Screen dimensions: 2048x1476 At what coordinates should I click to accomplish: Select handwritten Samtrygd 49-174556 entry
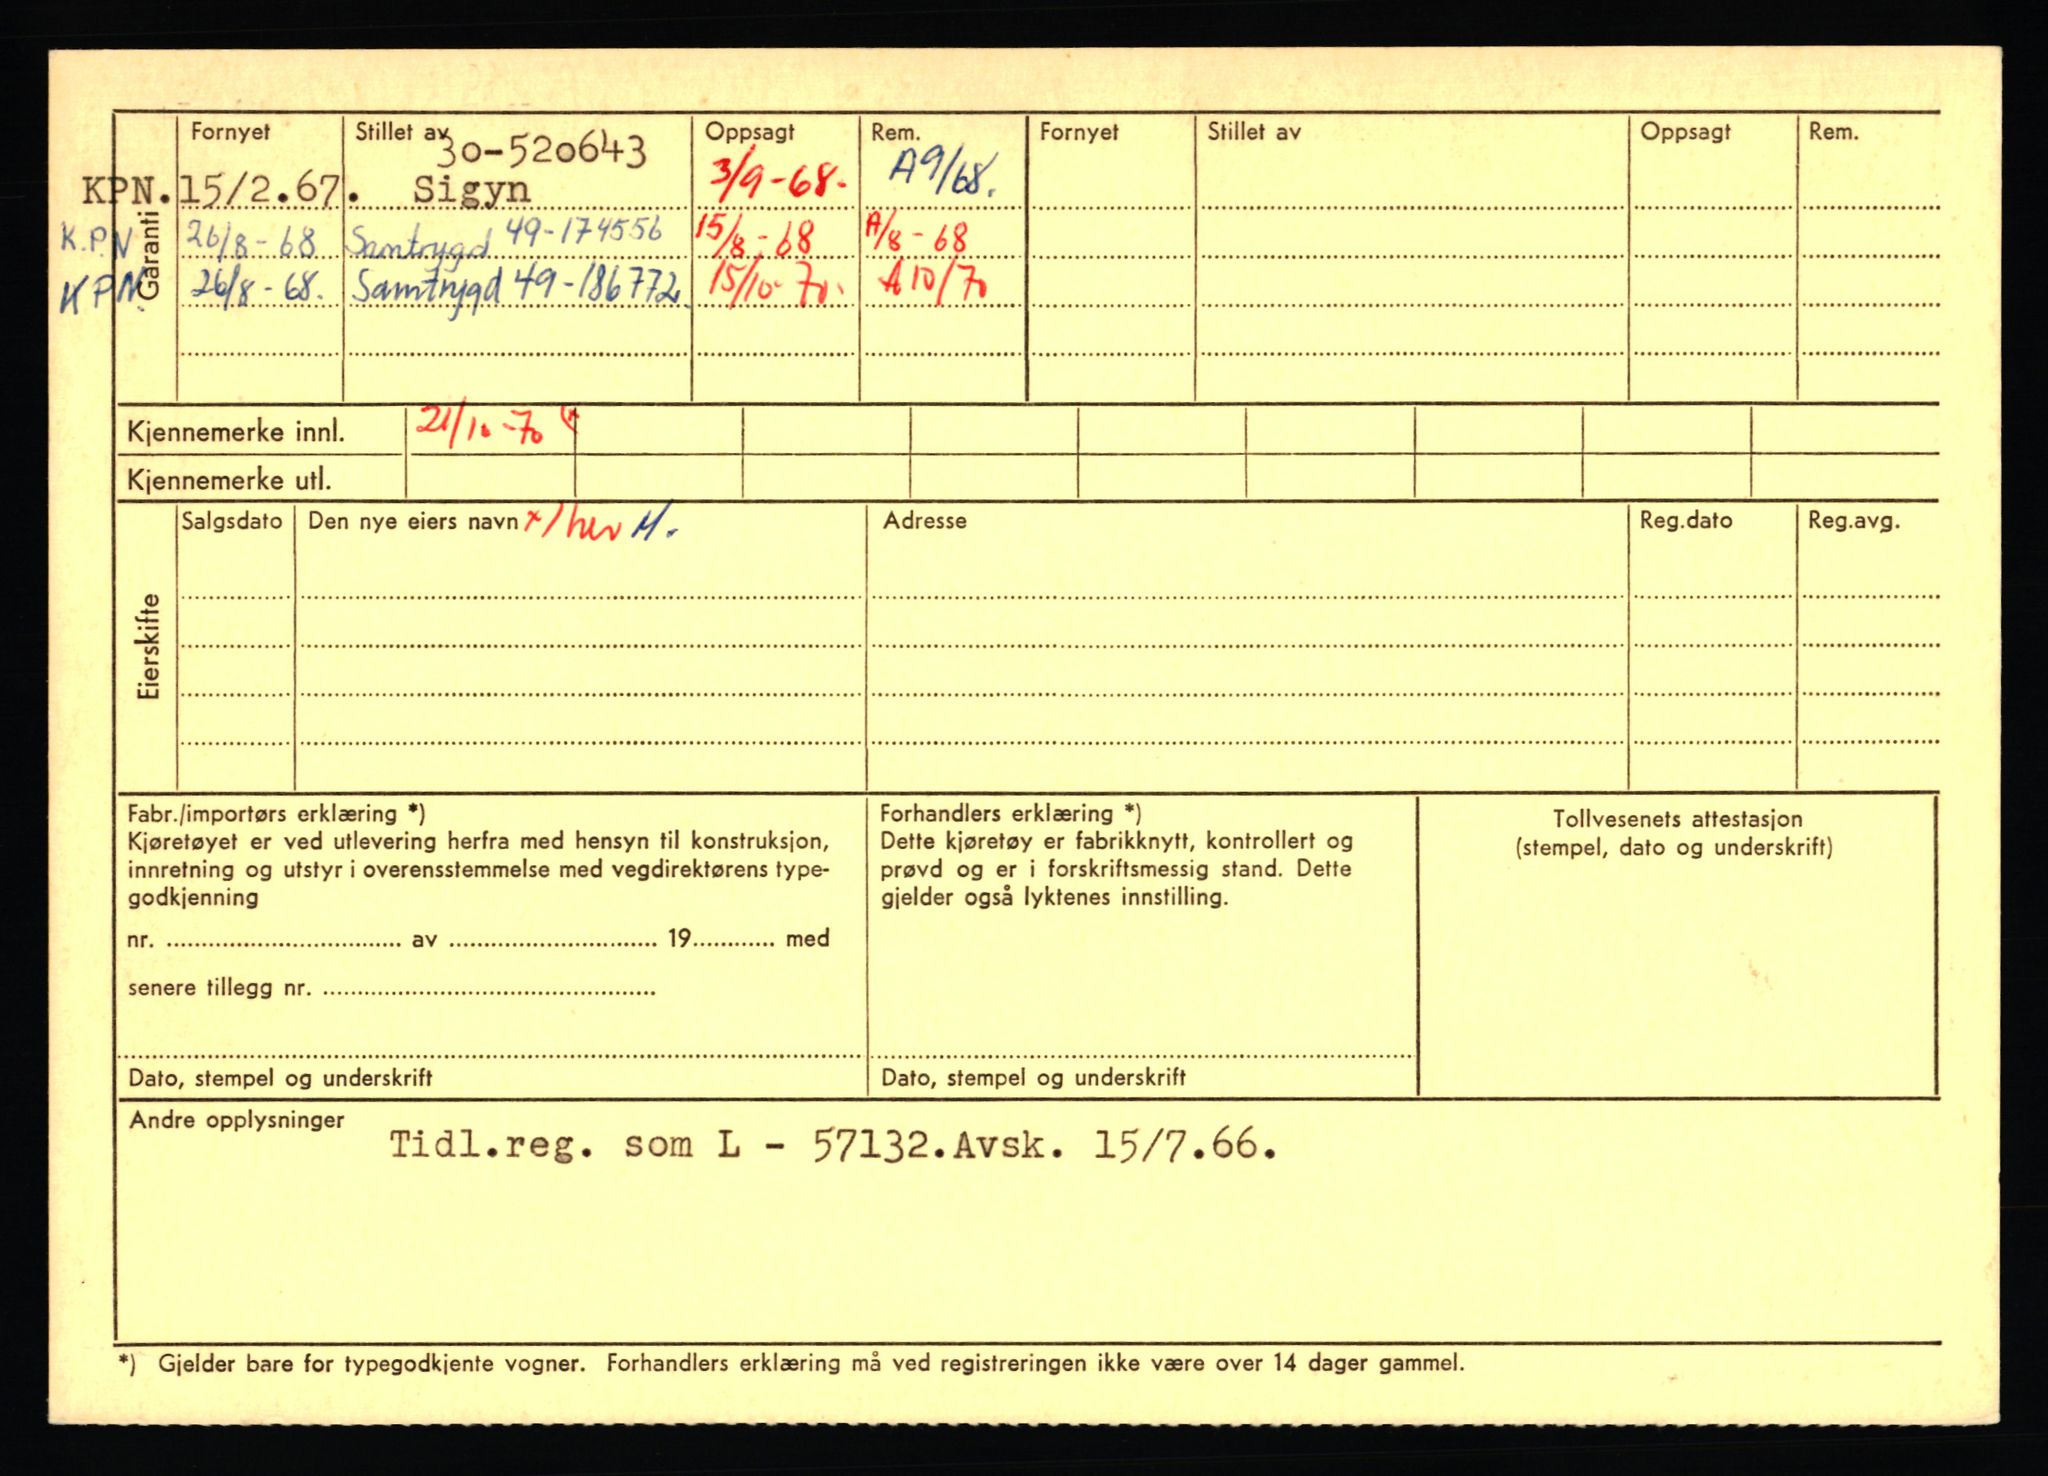click(505, 238)
